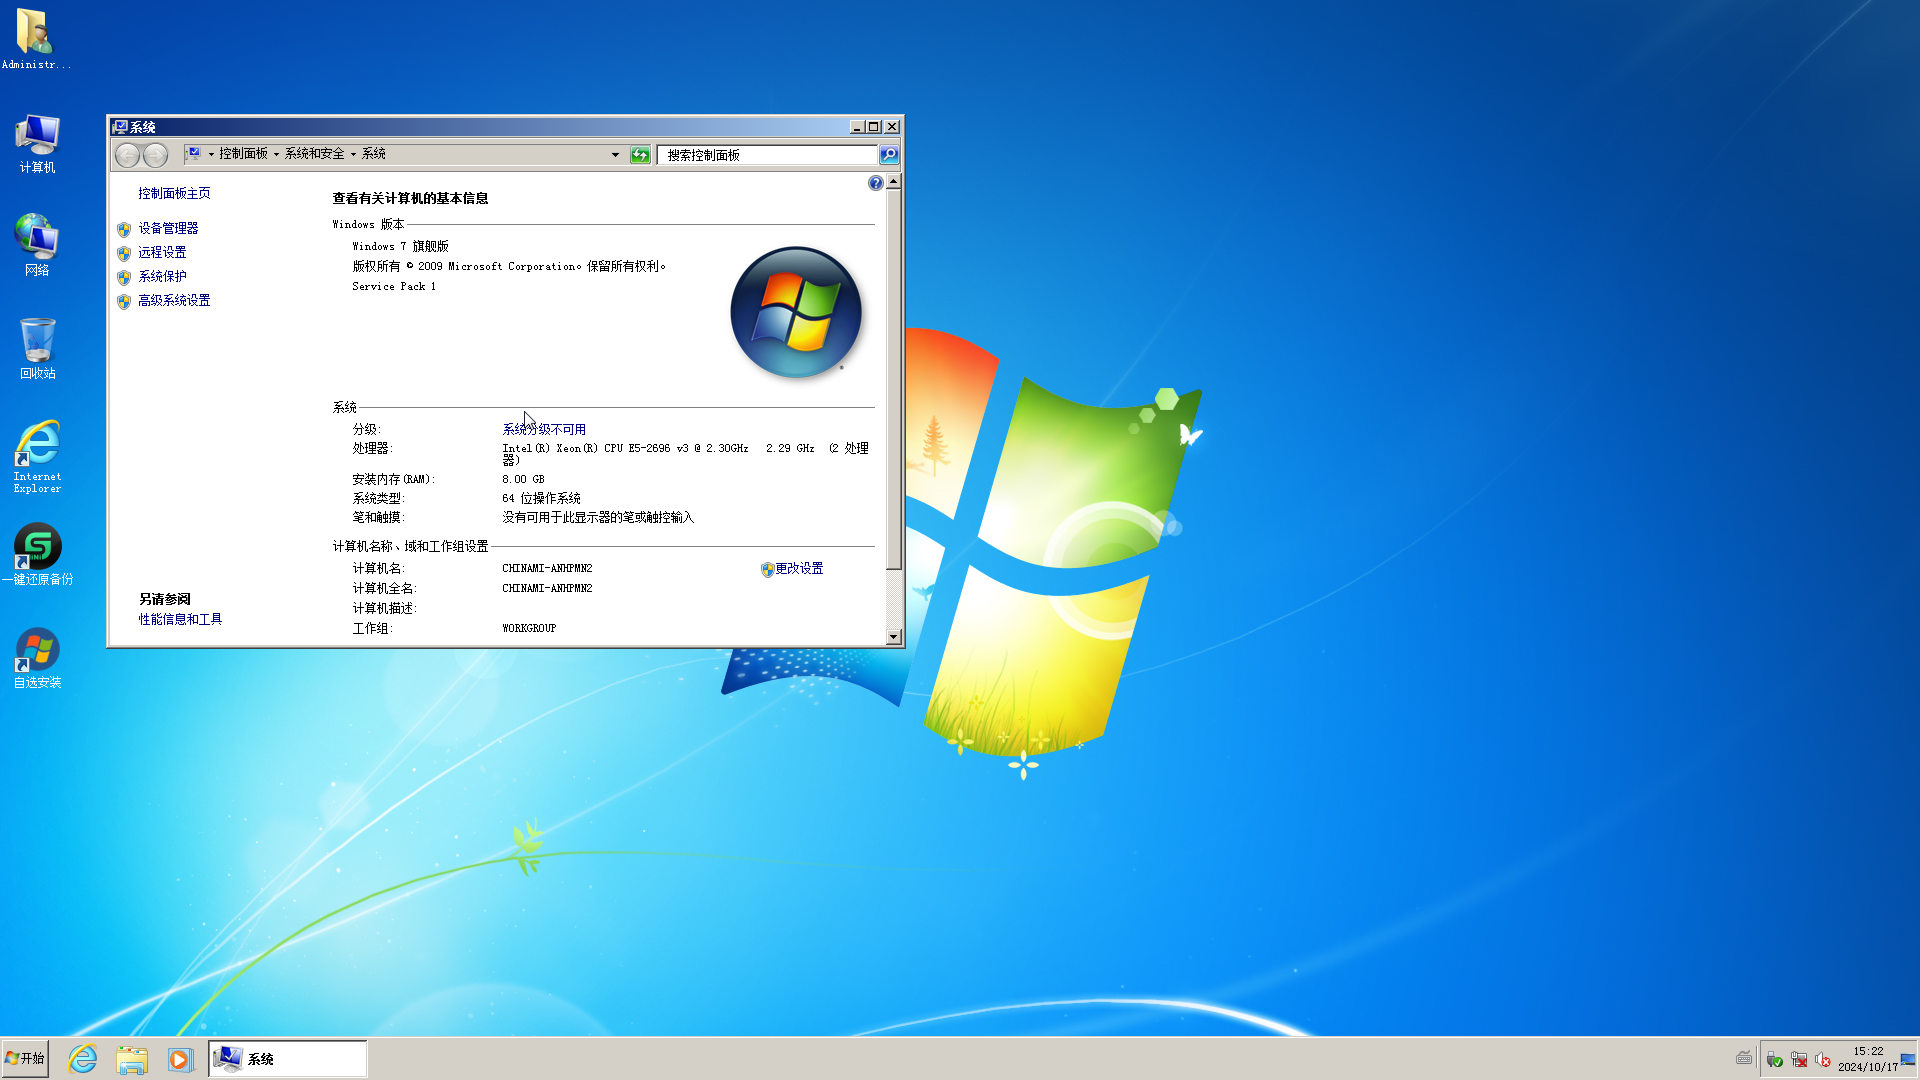The height and width of the screenshot is (1080, 1920).
Task: Click the tray keyboard icon
Action: pos(1744,1057)
